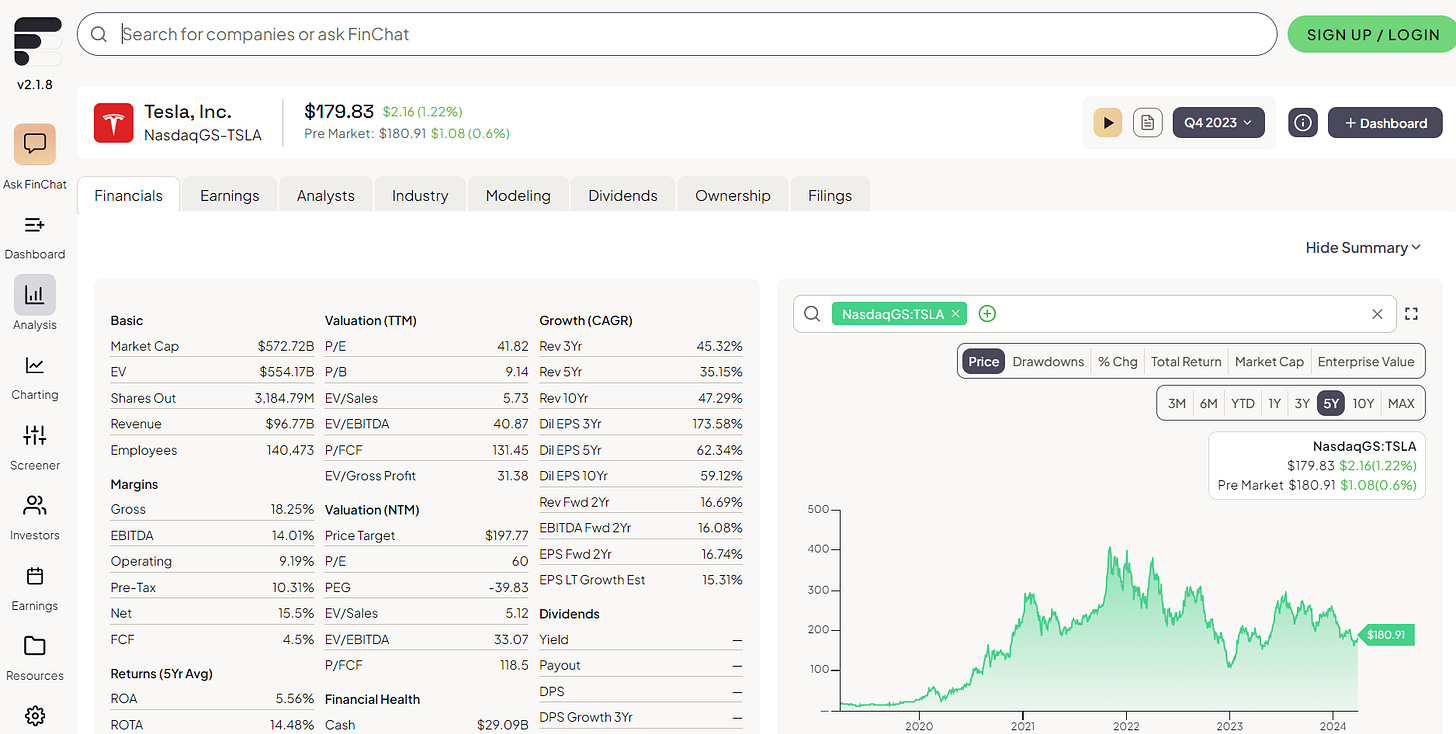Click the search magnifier in top bar

[x=99, y=34]
